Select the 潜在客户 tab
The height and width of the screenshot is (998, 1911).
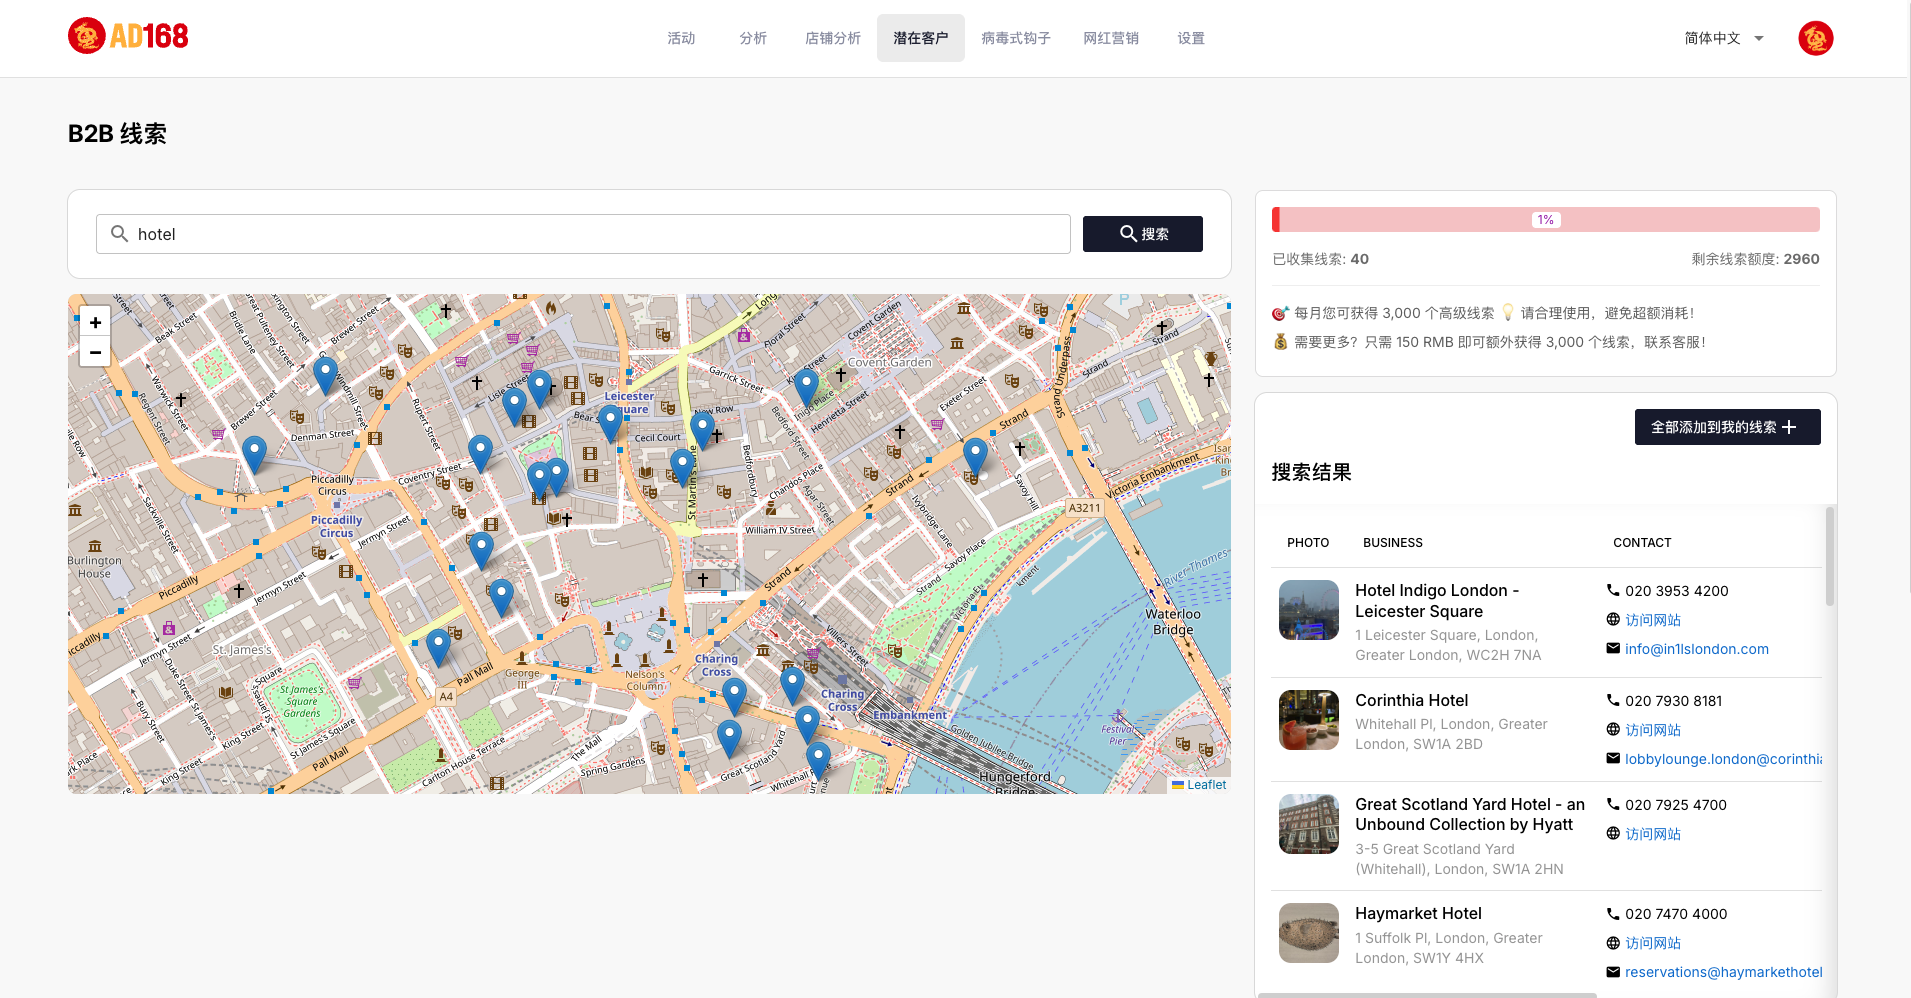(x=921, y=38)
